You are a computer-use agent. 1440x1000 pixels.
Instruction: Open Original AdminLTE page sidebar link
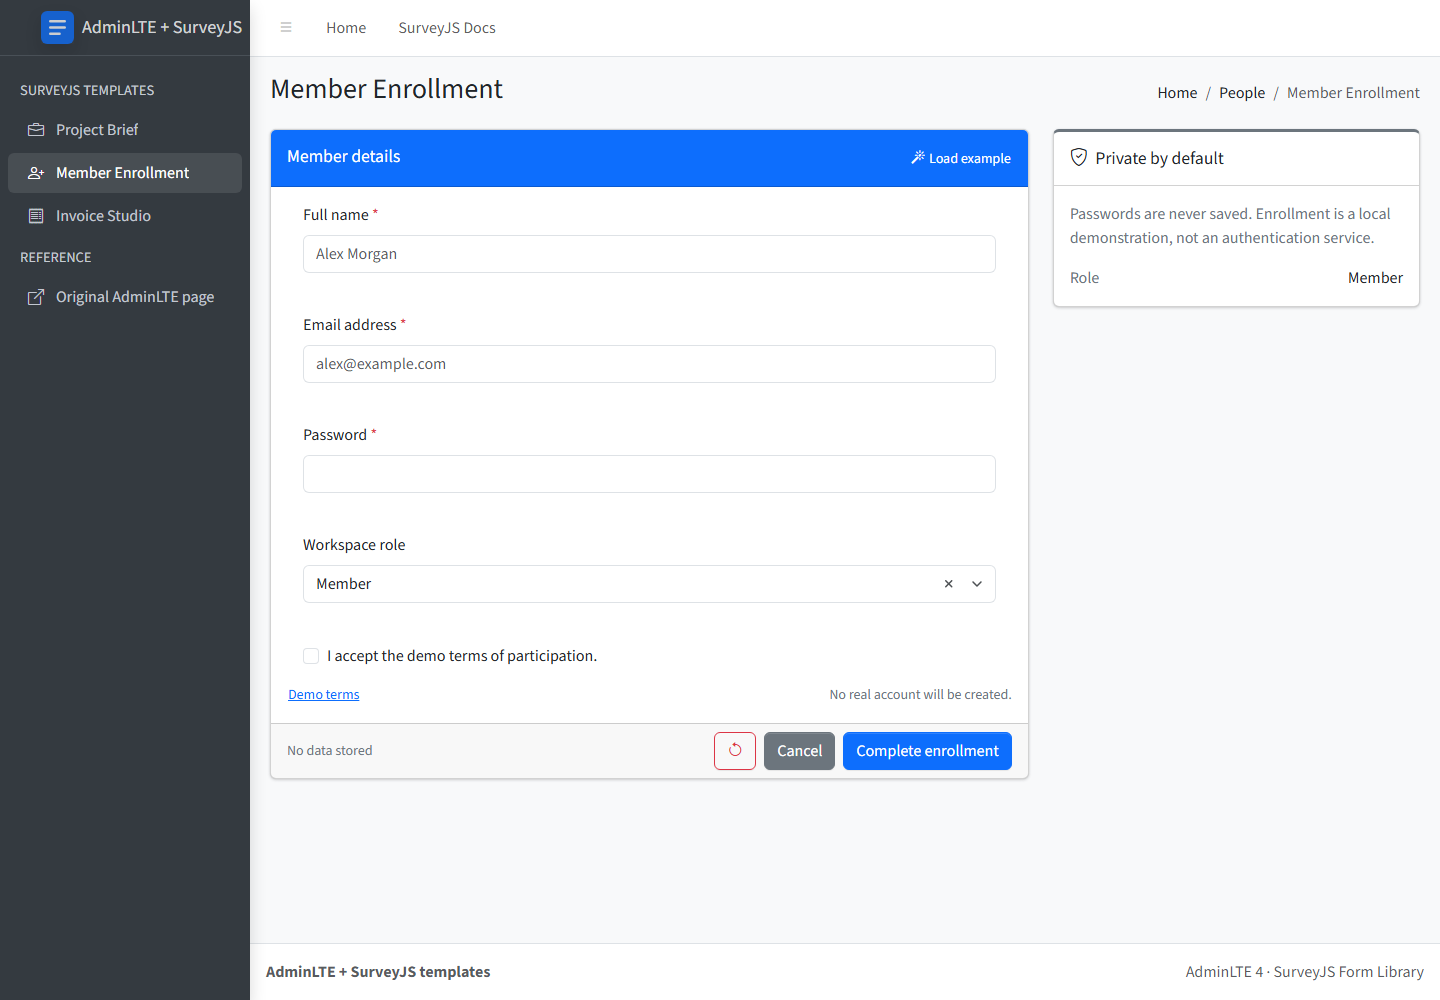(125, 297)
